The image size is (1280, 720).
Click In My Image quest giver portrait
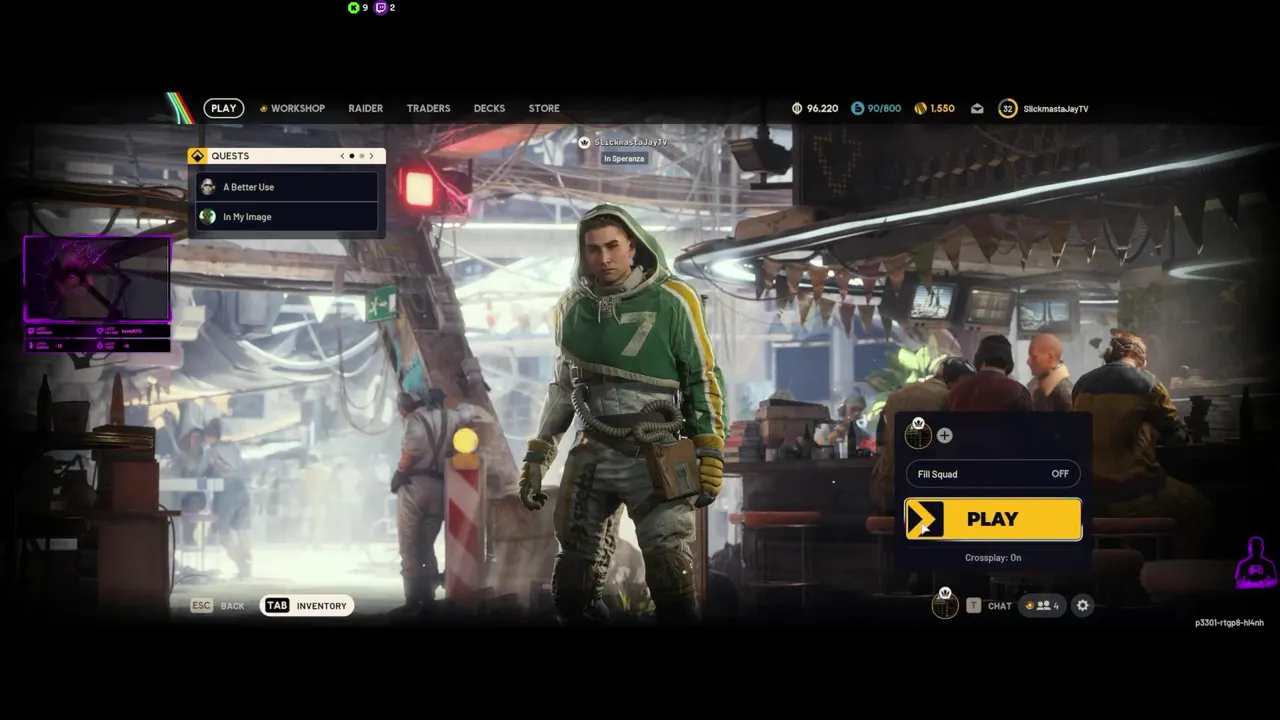click(x=208, y=216)
